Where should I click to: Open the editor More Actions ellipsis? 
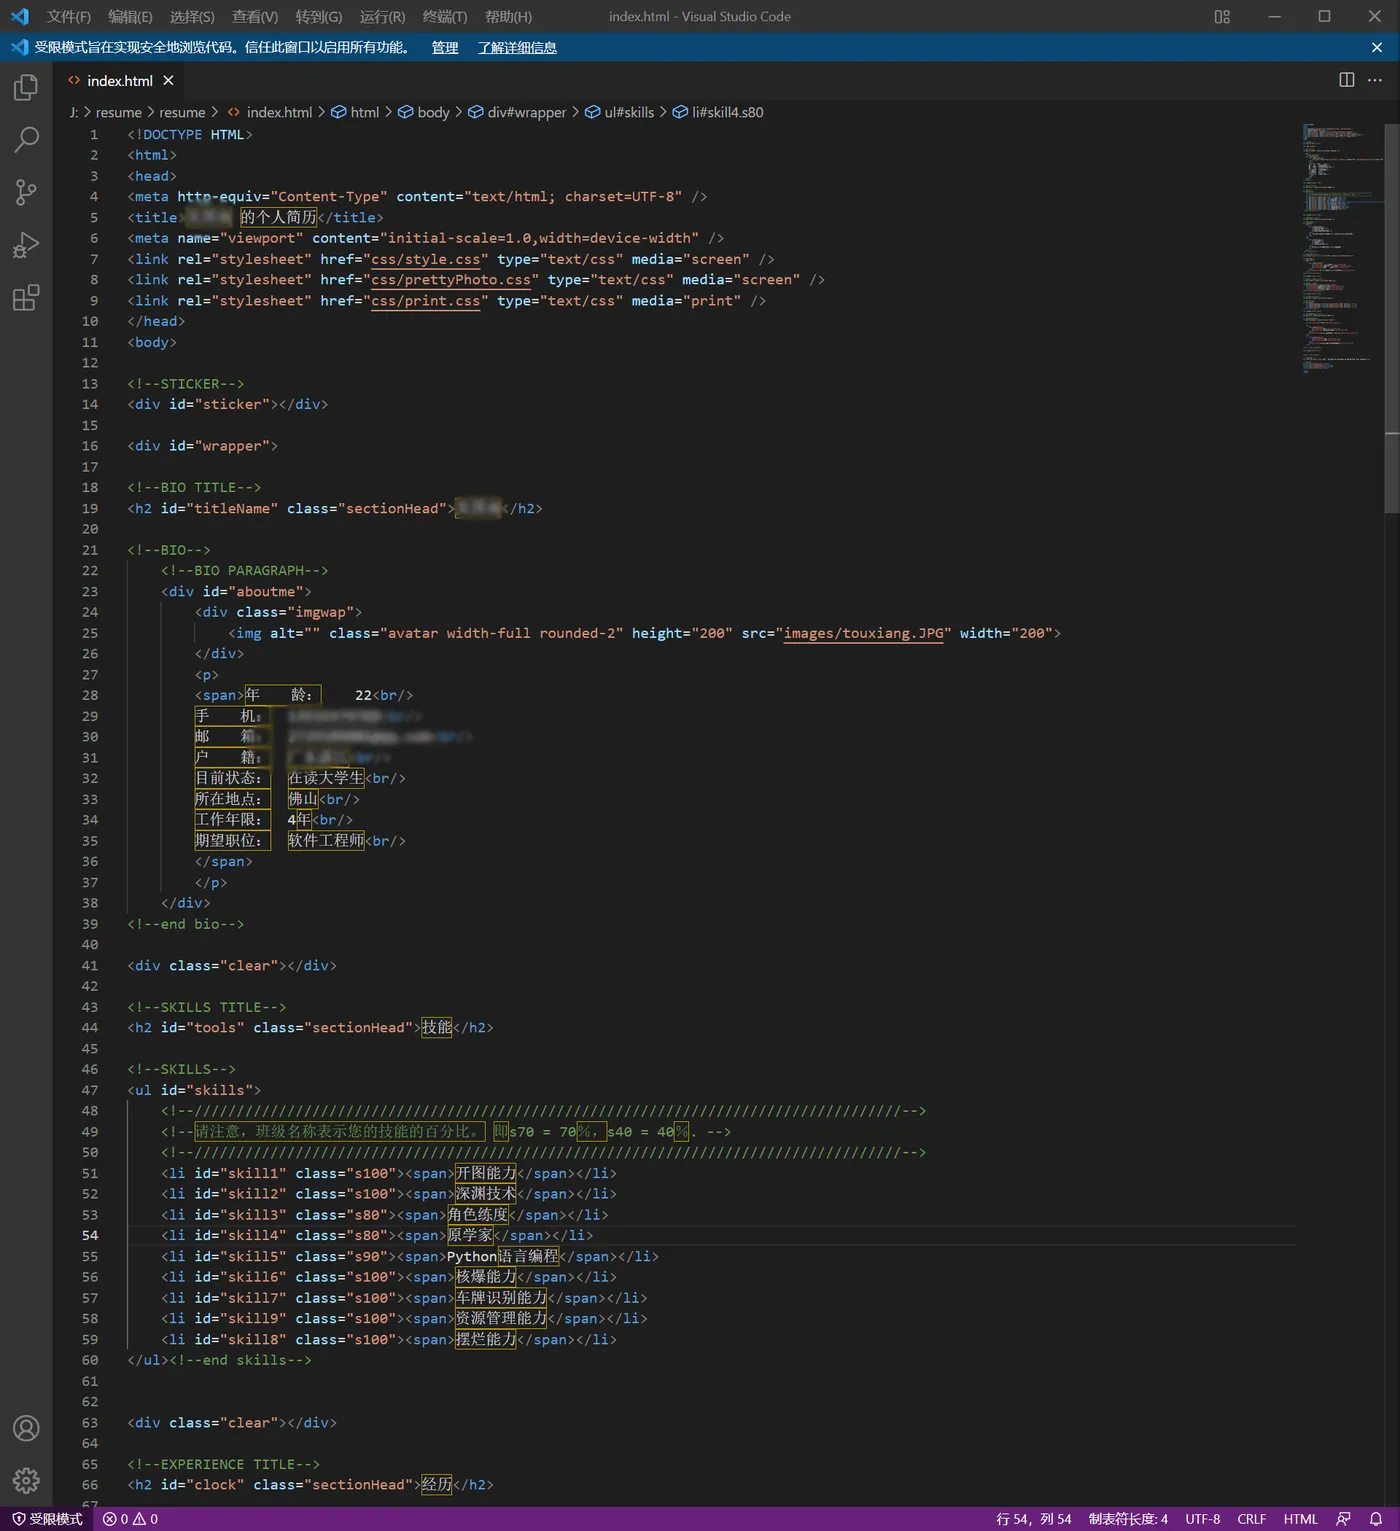pos(1375,80)
